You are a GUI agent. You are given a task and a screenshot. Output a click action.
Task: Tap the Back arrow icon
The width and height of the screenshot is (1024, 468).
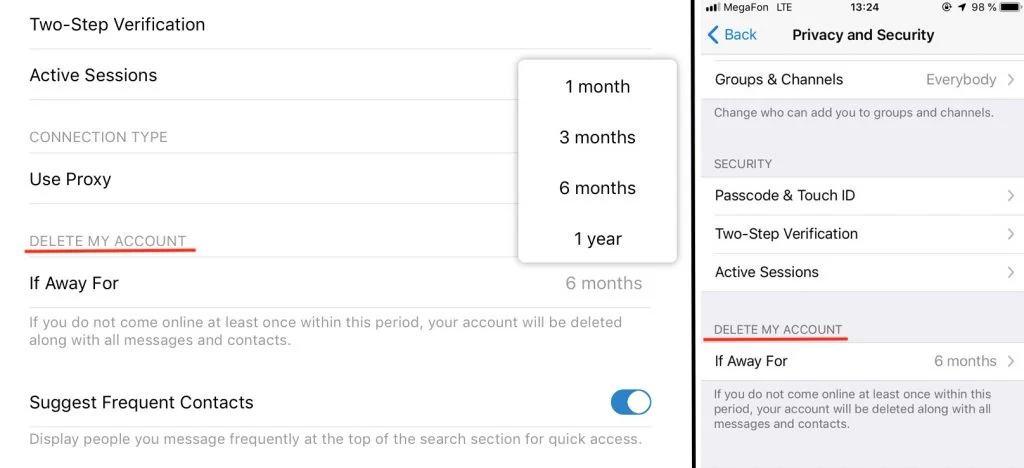tap(713, 35)
